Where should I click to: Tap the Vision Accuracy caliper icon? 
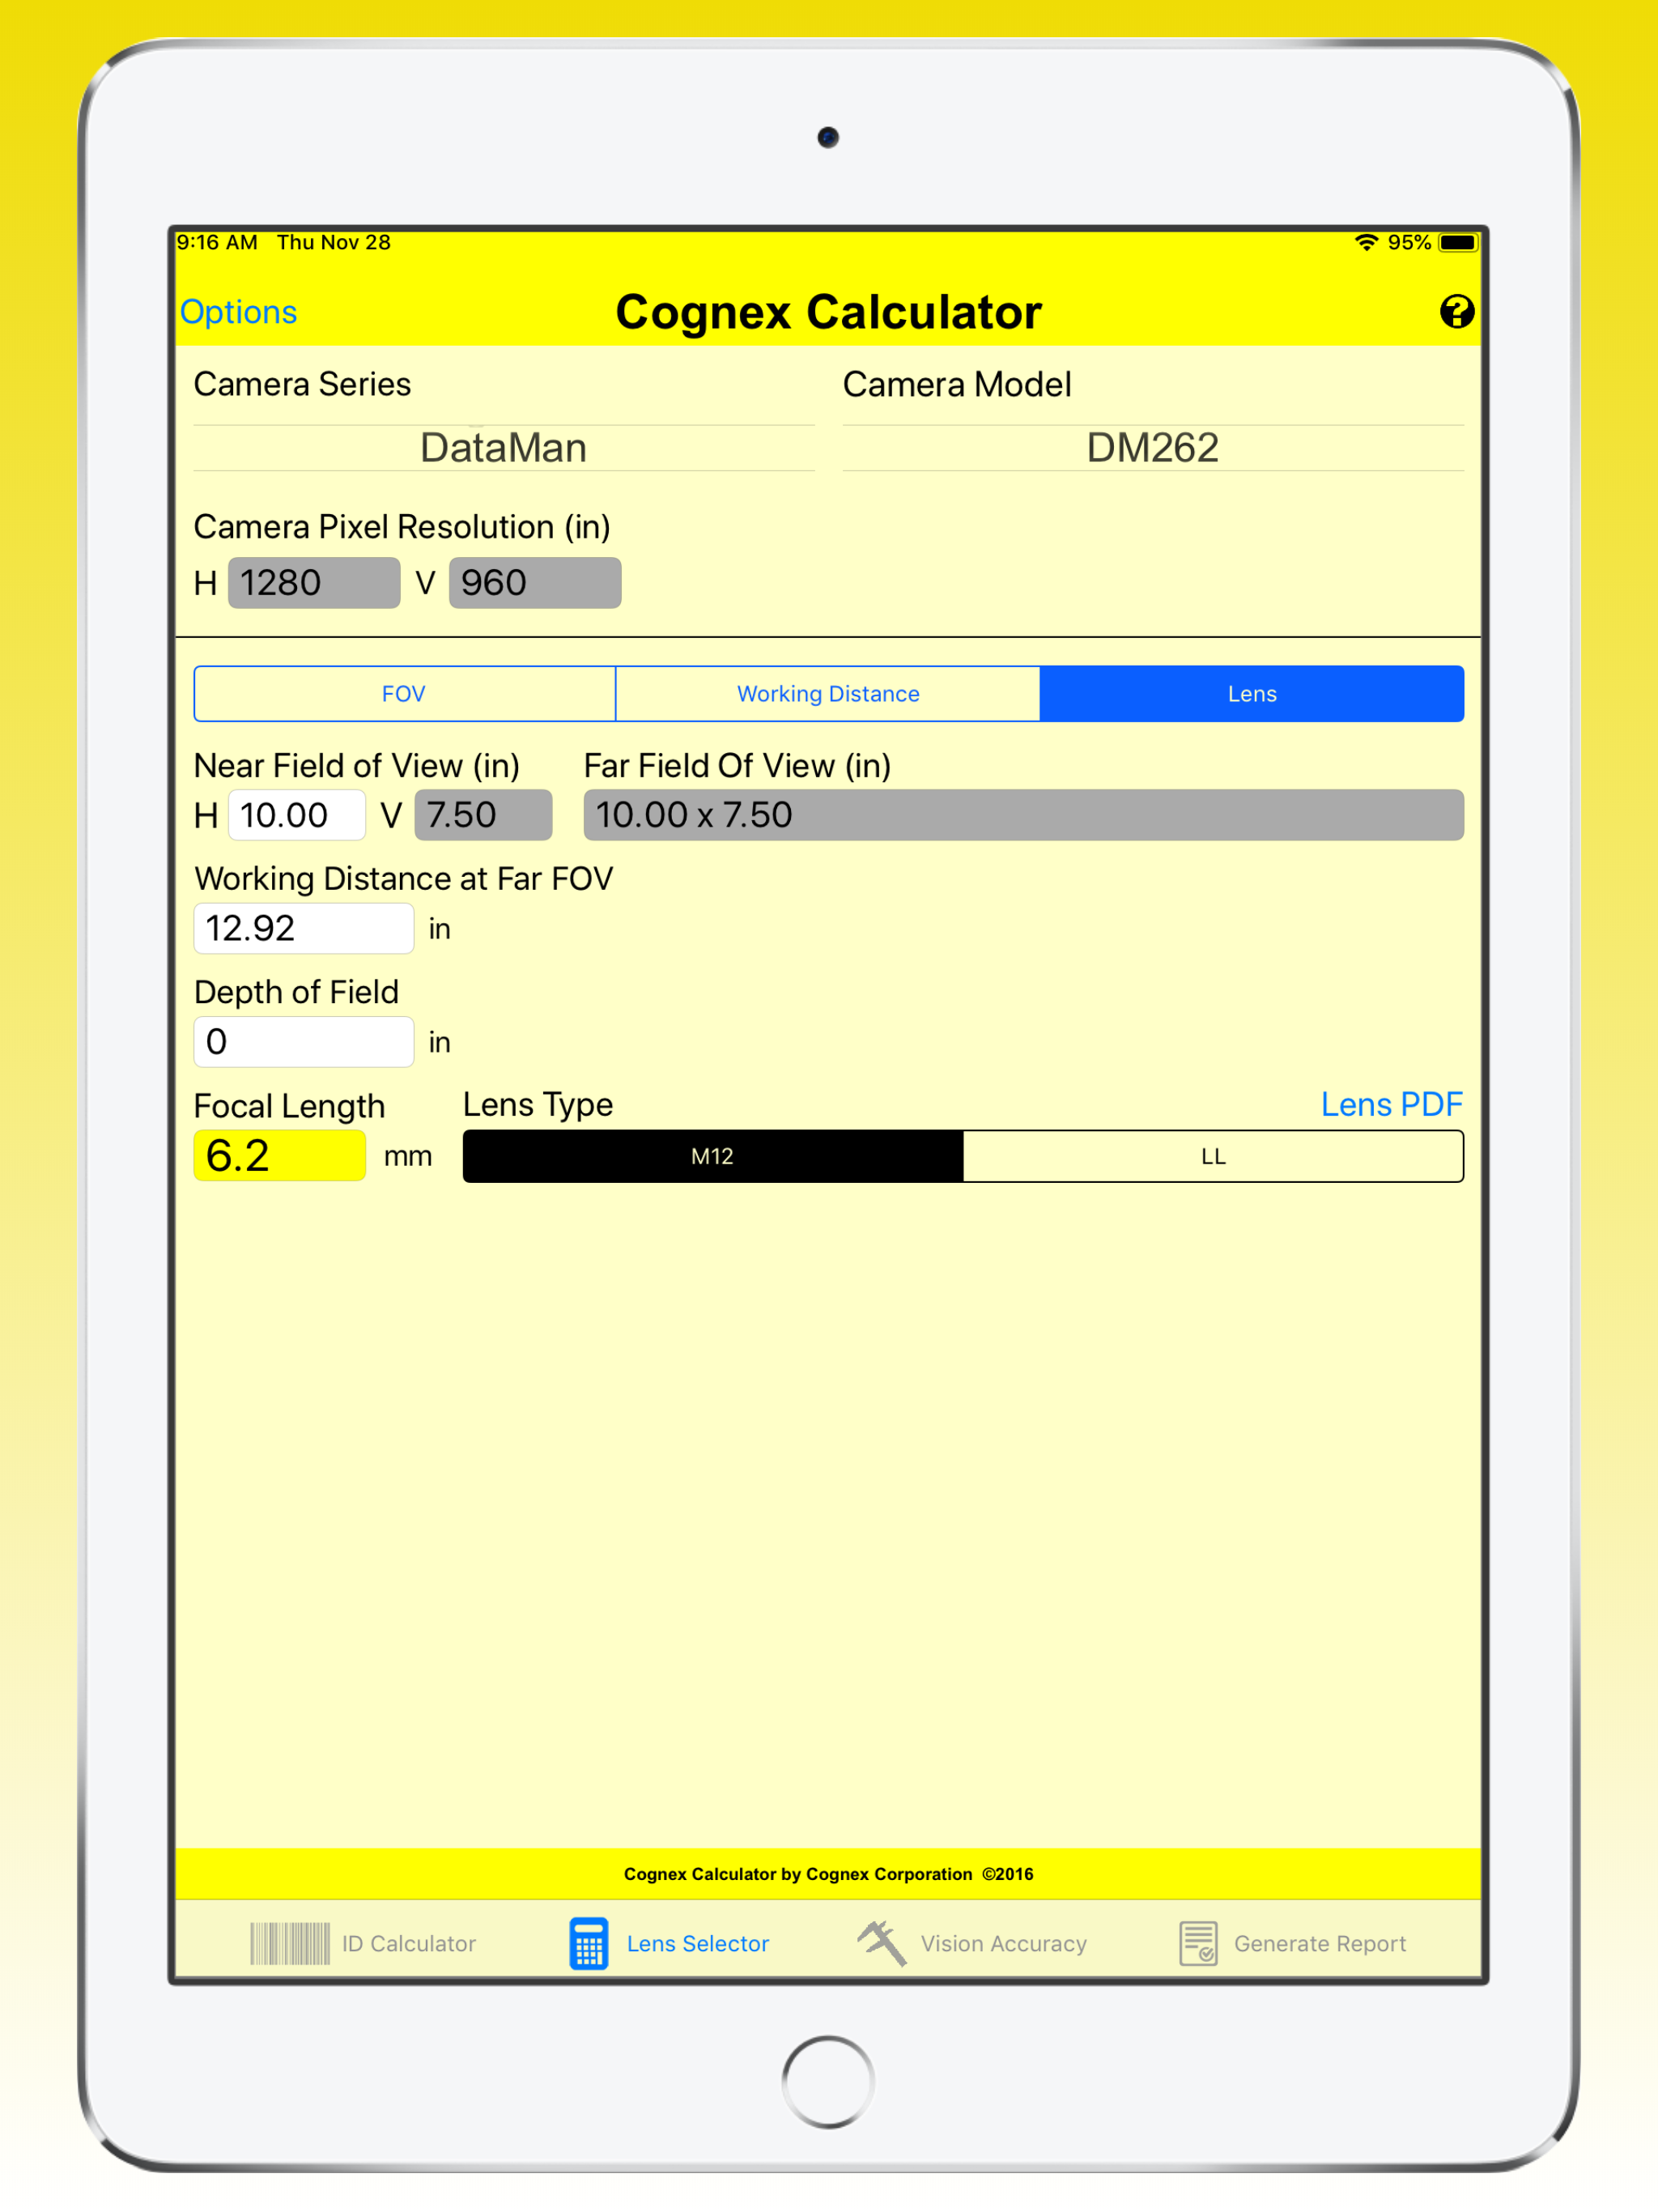881,1943
